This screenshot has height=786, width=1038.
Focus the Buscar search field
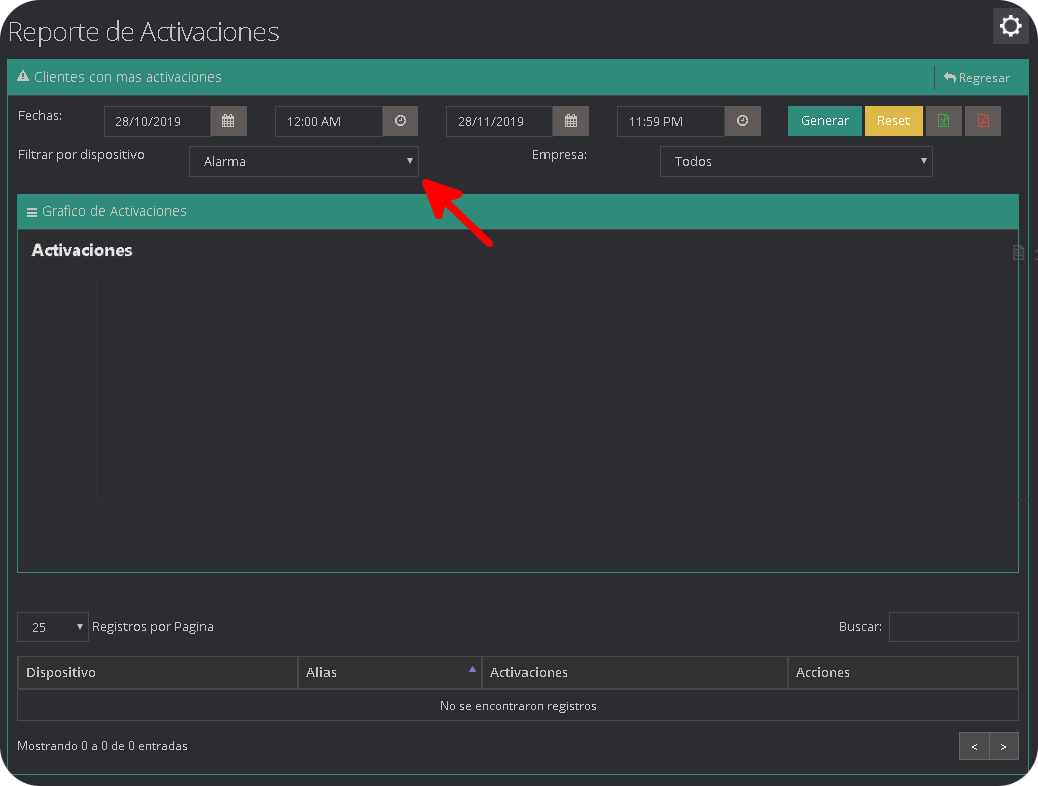[x=953, y=627]
